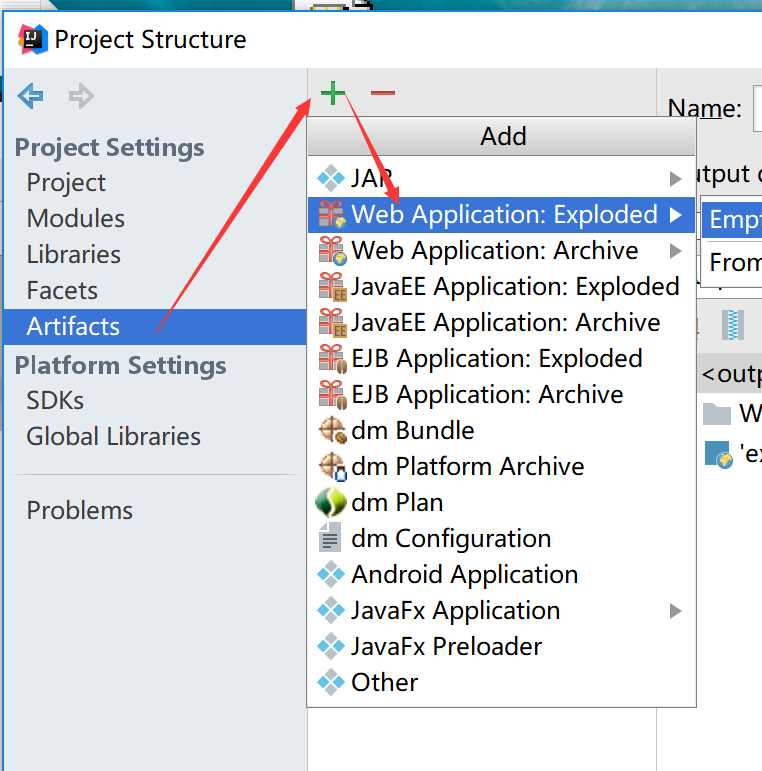Screen dimensions: 762x771
Task: Click the Web Application: Archive gift icon
Action: click(332, 251)
